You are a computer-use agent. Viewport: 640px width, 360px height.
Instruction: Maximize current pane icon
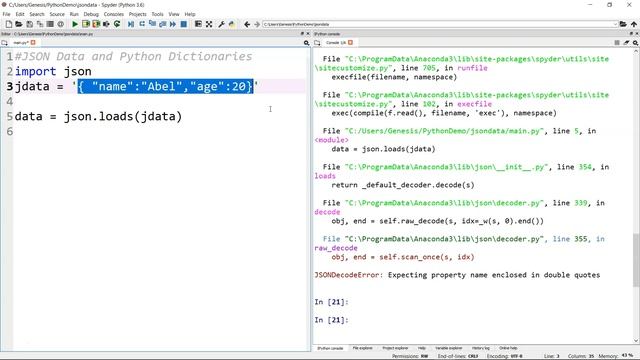(198, 24)
